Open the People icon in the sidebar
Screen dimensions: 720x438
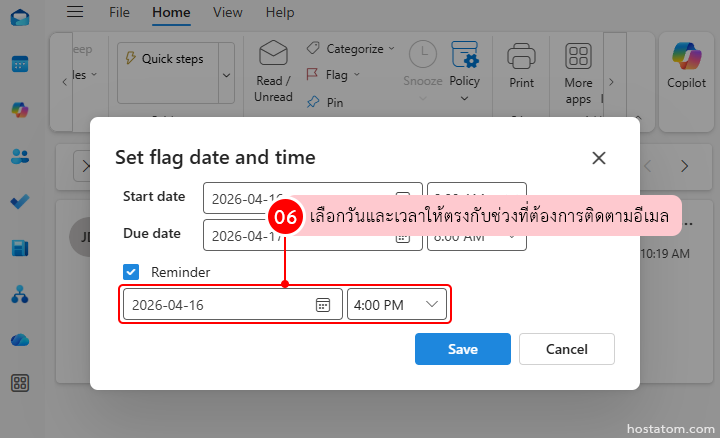pyautogui.click(x=20, y=156)
